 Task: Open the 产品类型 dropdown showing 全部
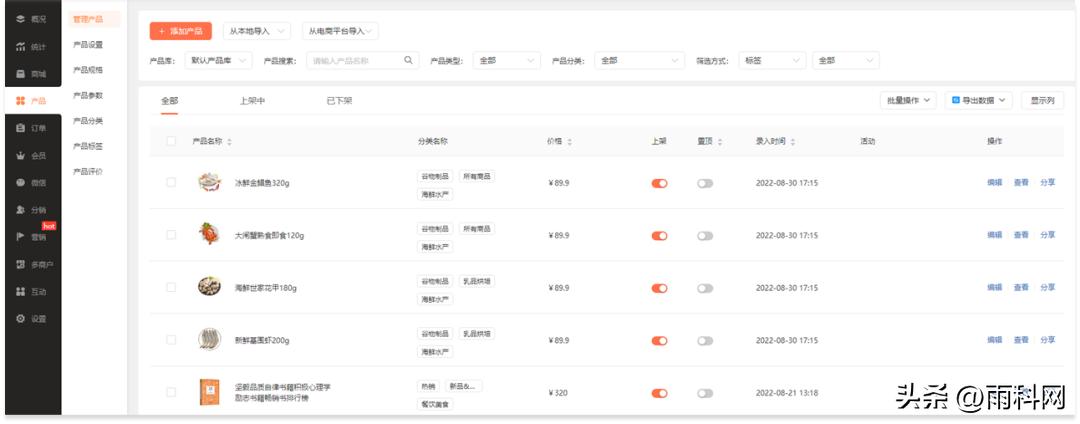pos(506,61)
